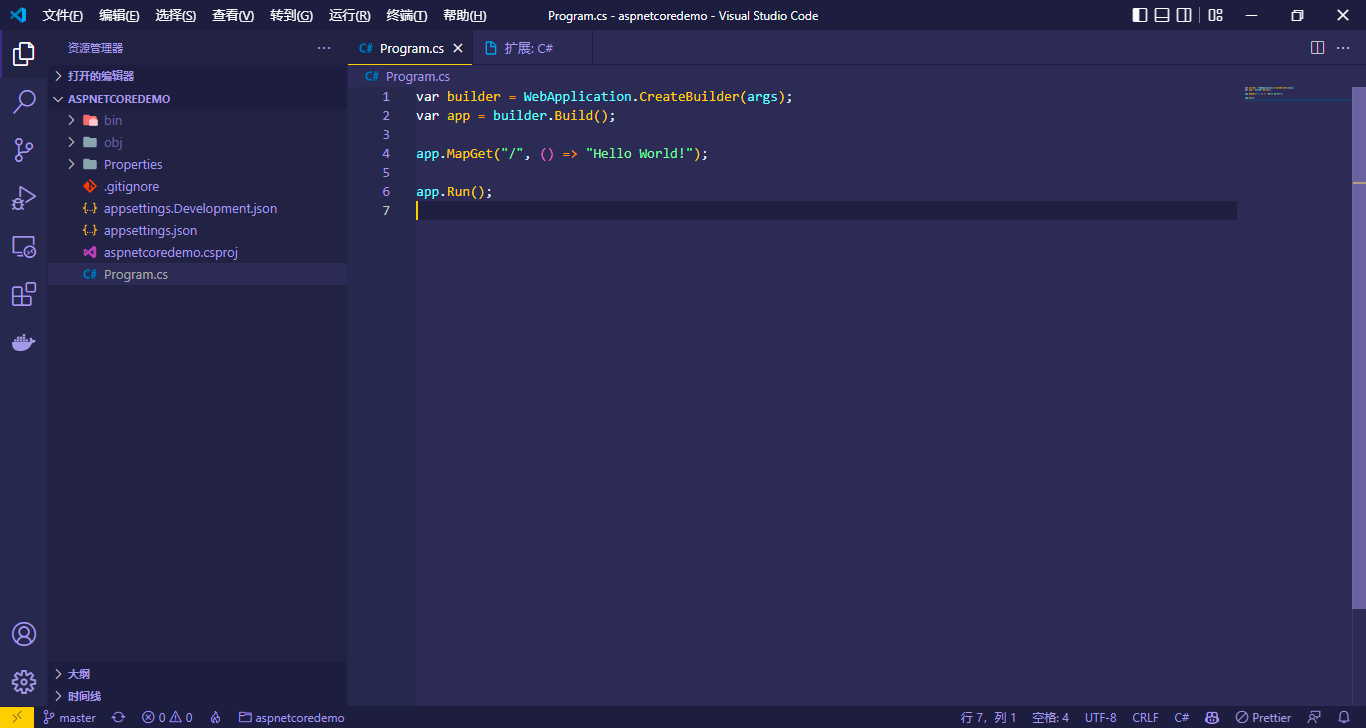Viewport: 1366px width, 728px height.
Task: Toggle the secondary side bar visibility
Action: [1184, 15]
